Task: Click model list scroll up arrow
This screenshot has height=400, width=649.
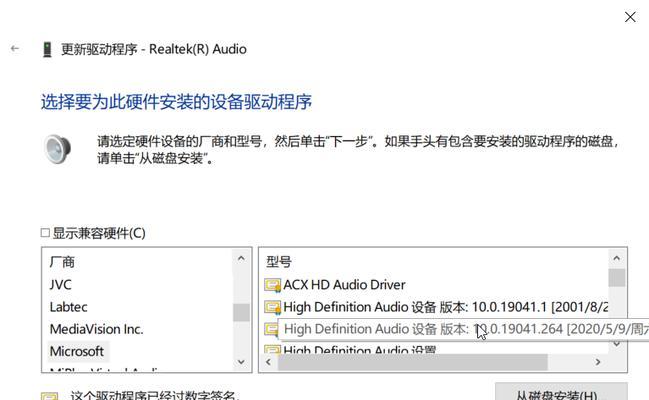Action: coord(617,258)
